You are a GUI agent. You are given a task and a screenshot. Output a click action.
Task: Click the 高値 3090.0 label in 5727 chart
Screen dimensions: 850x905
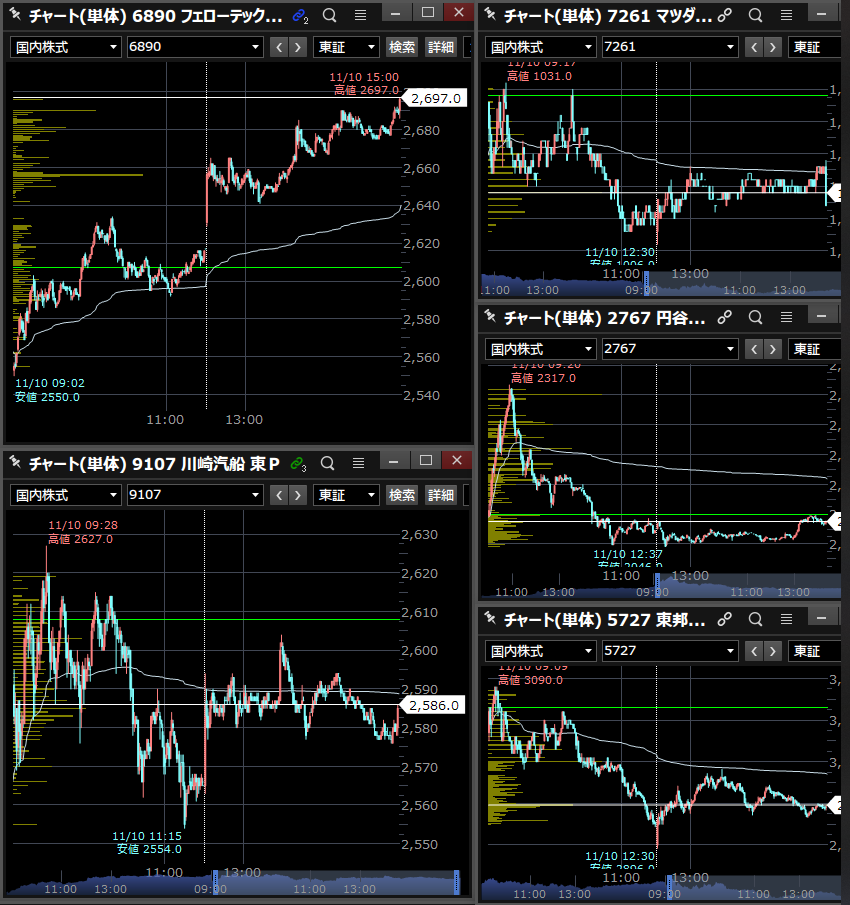pos(530,680)
